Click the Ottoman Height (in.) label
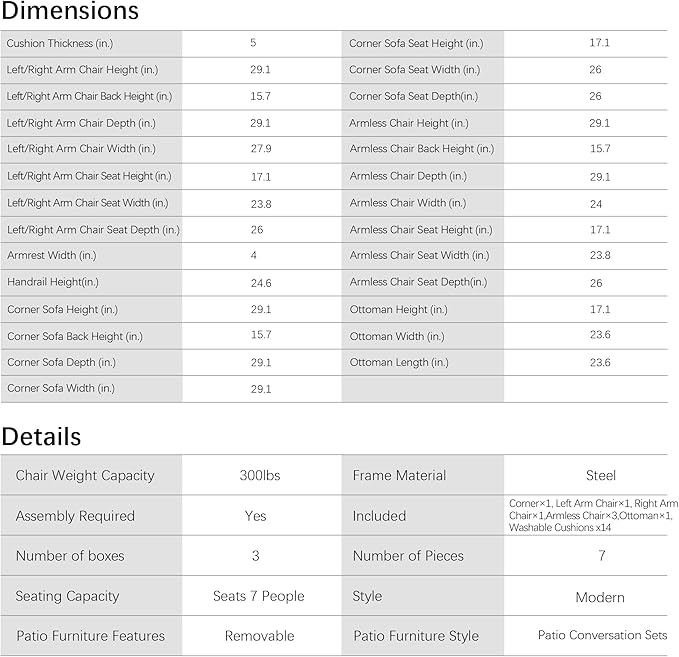Screen dimensions: 679x657 pyautogui.click(x=398, y=310)
